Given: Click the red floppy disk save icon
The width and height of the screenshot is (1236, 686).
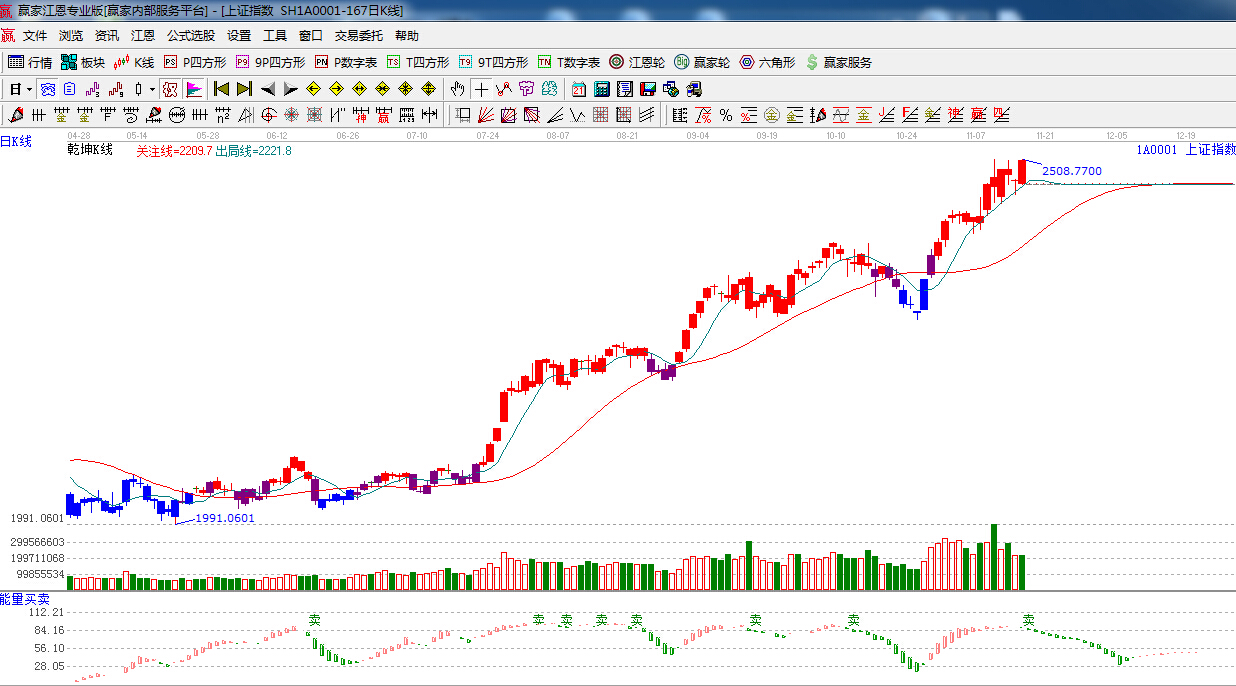Looking at the screenshot, I should click(x=647, y=89).
